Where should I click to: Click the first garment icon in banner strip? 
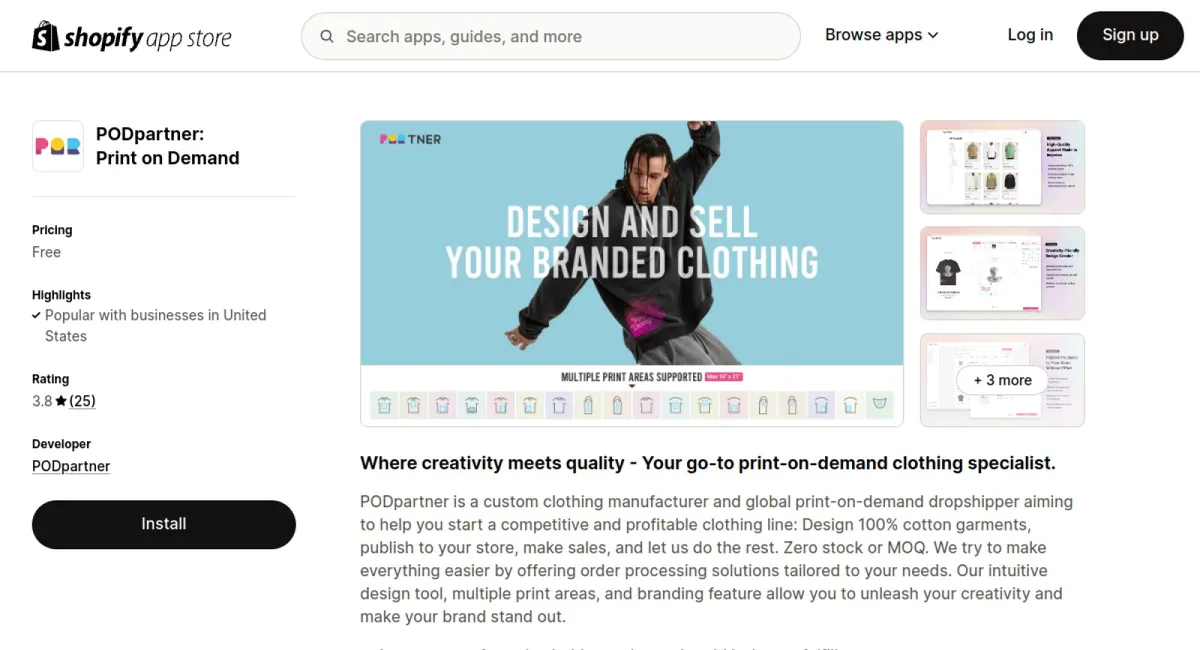(x=385, y=405)
